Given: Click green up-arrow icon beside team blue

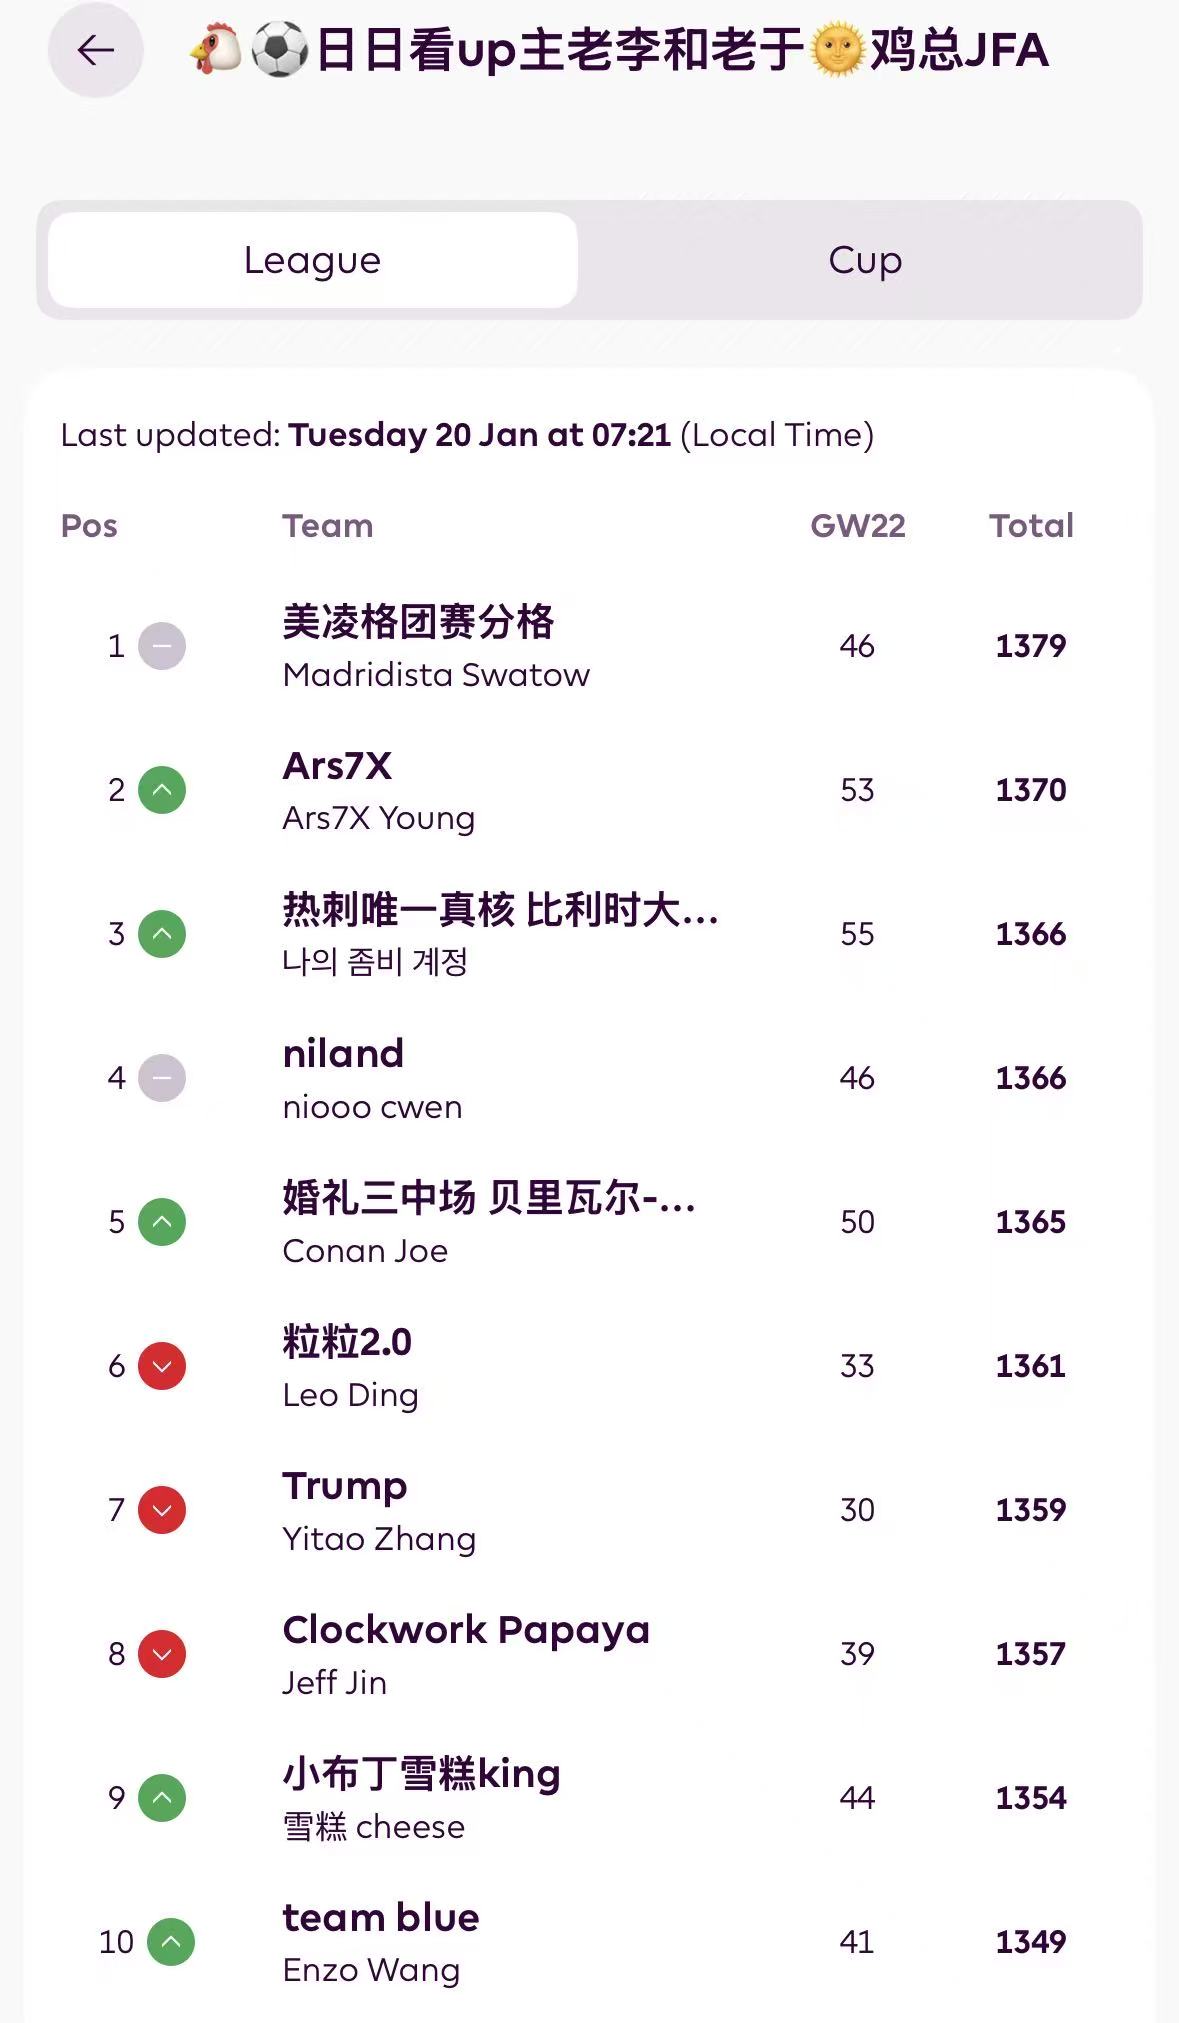Looking at the screenshot, I should coord(171,1942).
